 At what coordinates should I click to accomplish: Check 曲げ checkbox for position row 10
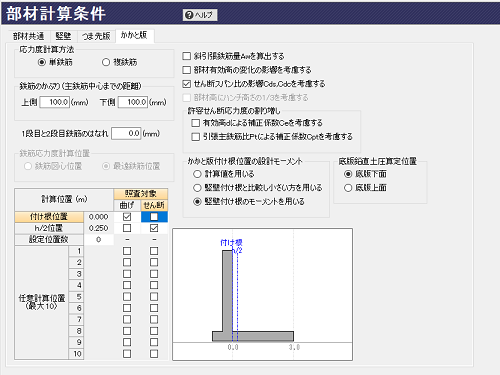127,354
